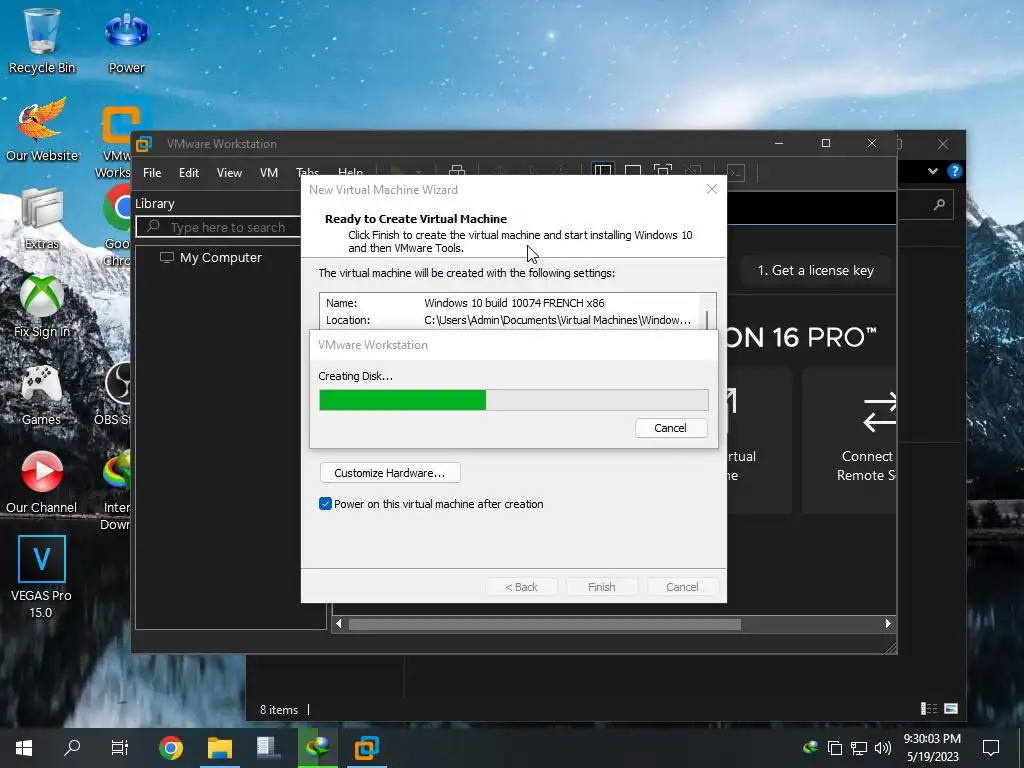The image size is (1024, 768).
Task: Open the File menu
Action: (x=152, y=172)
